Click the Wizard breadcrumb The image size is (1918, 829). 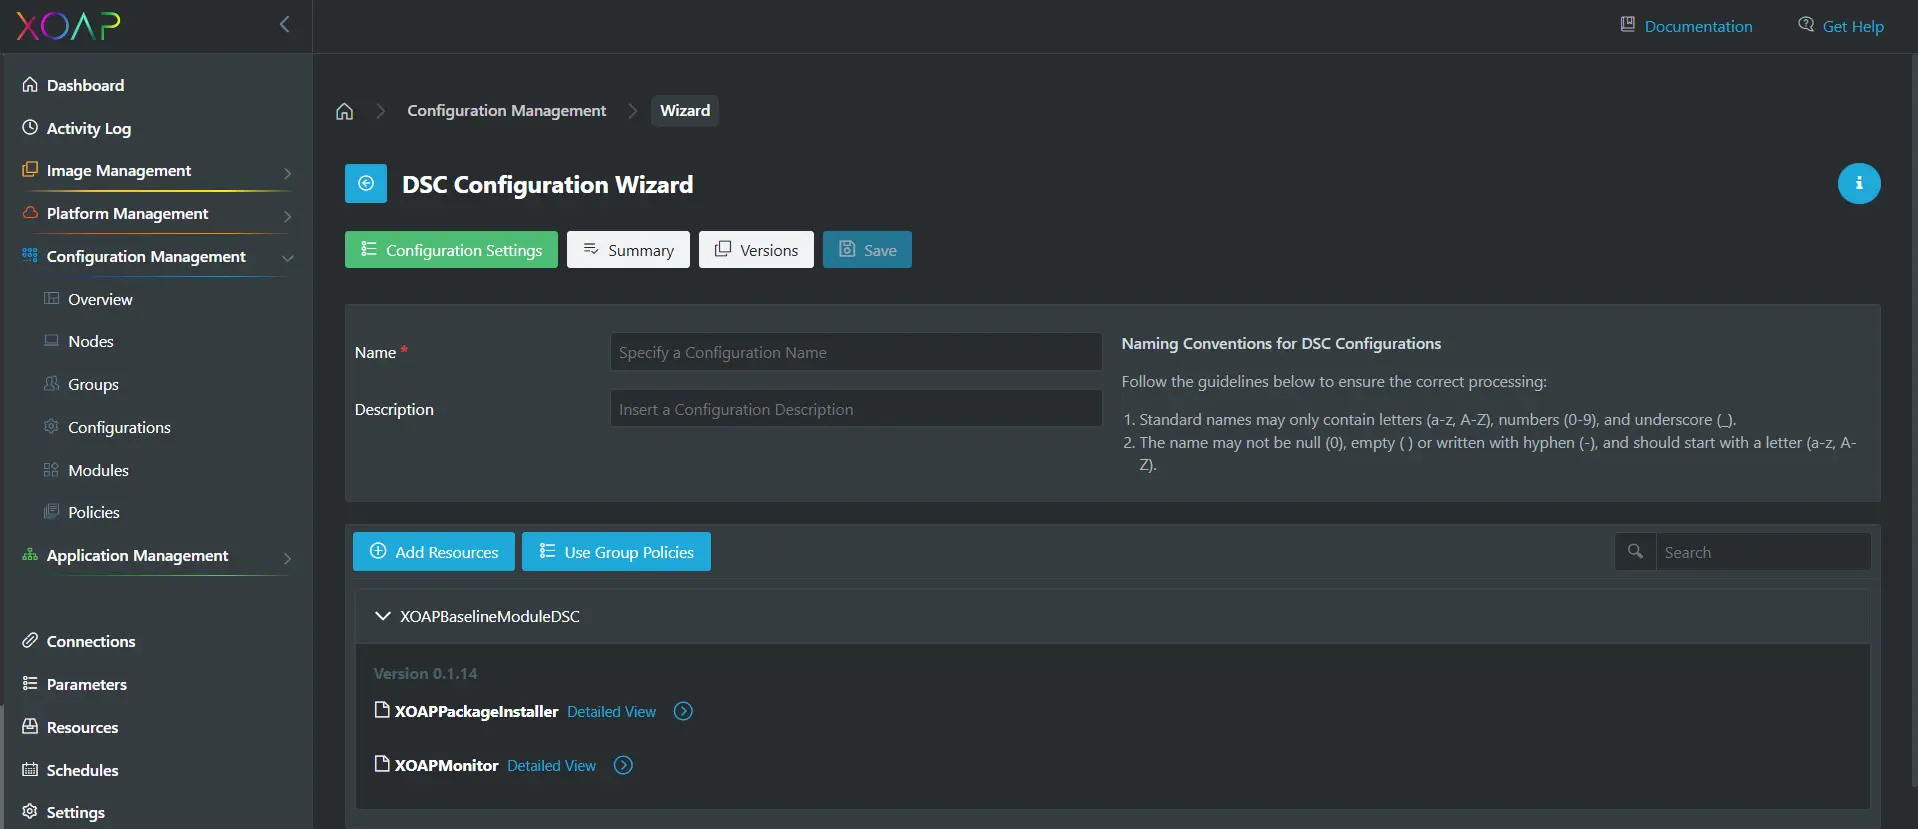coord(685,111)
